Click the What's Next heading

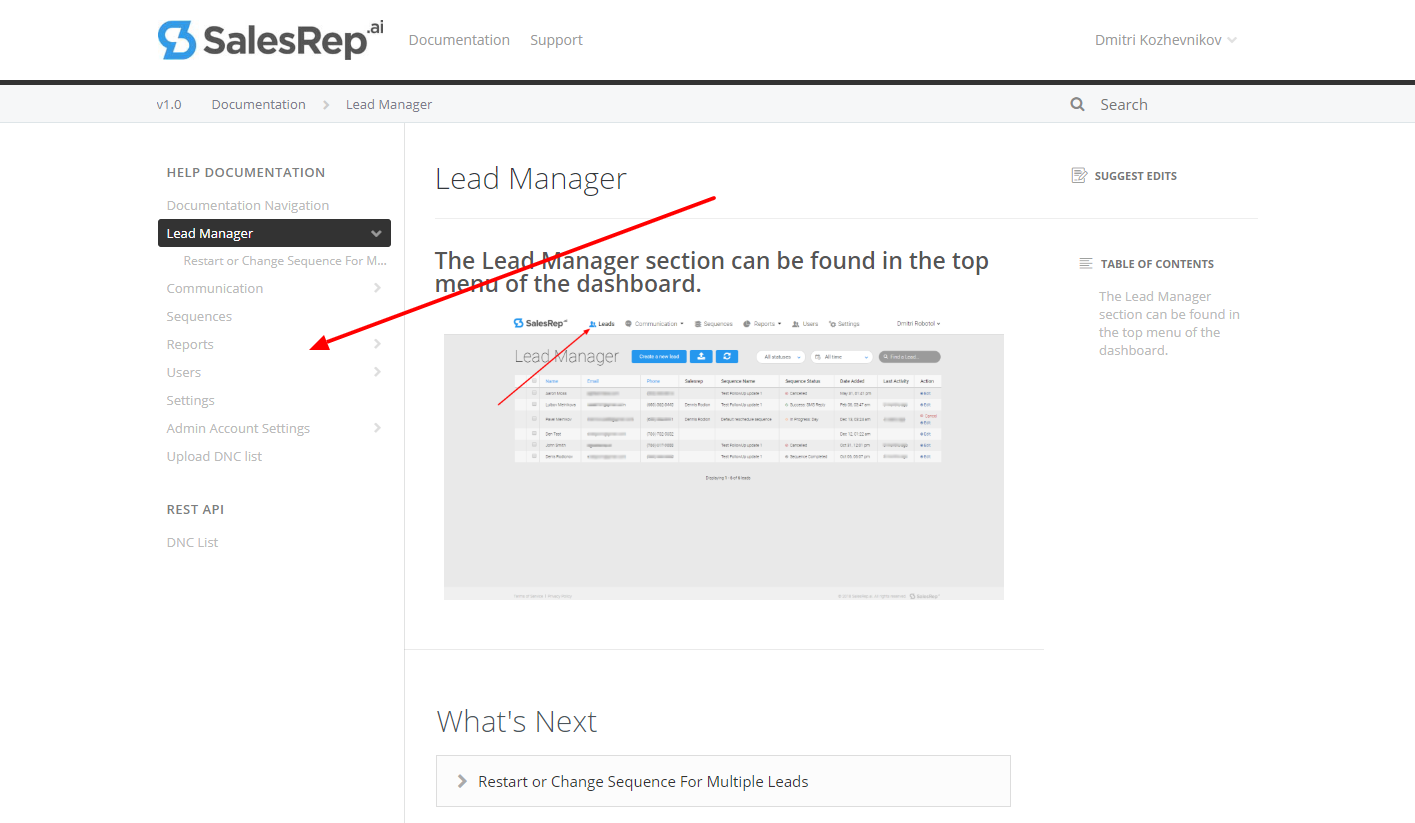coord(517,722)
